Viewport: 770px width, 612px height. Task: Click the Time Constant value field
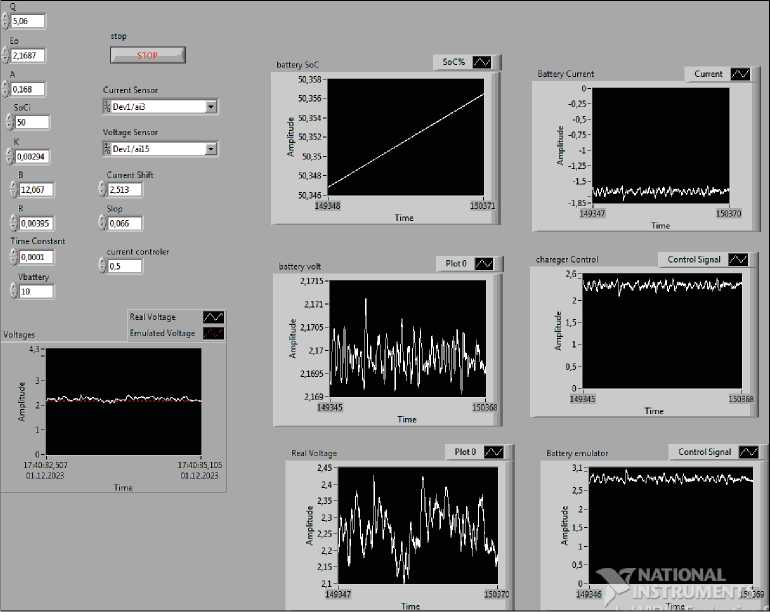(36, 257)
